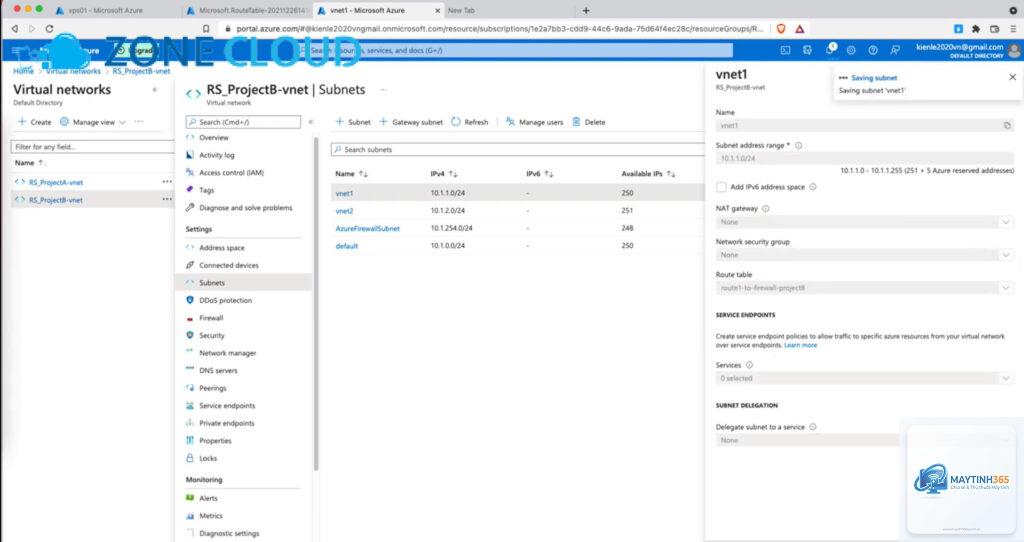Screen dimensions: 1024x542
Task: Click the DDoS protection shield icon
Action: [190, 300]
